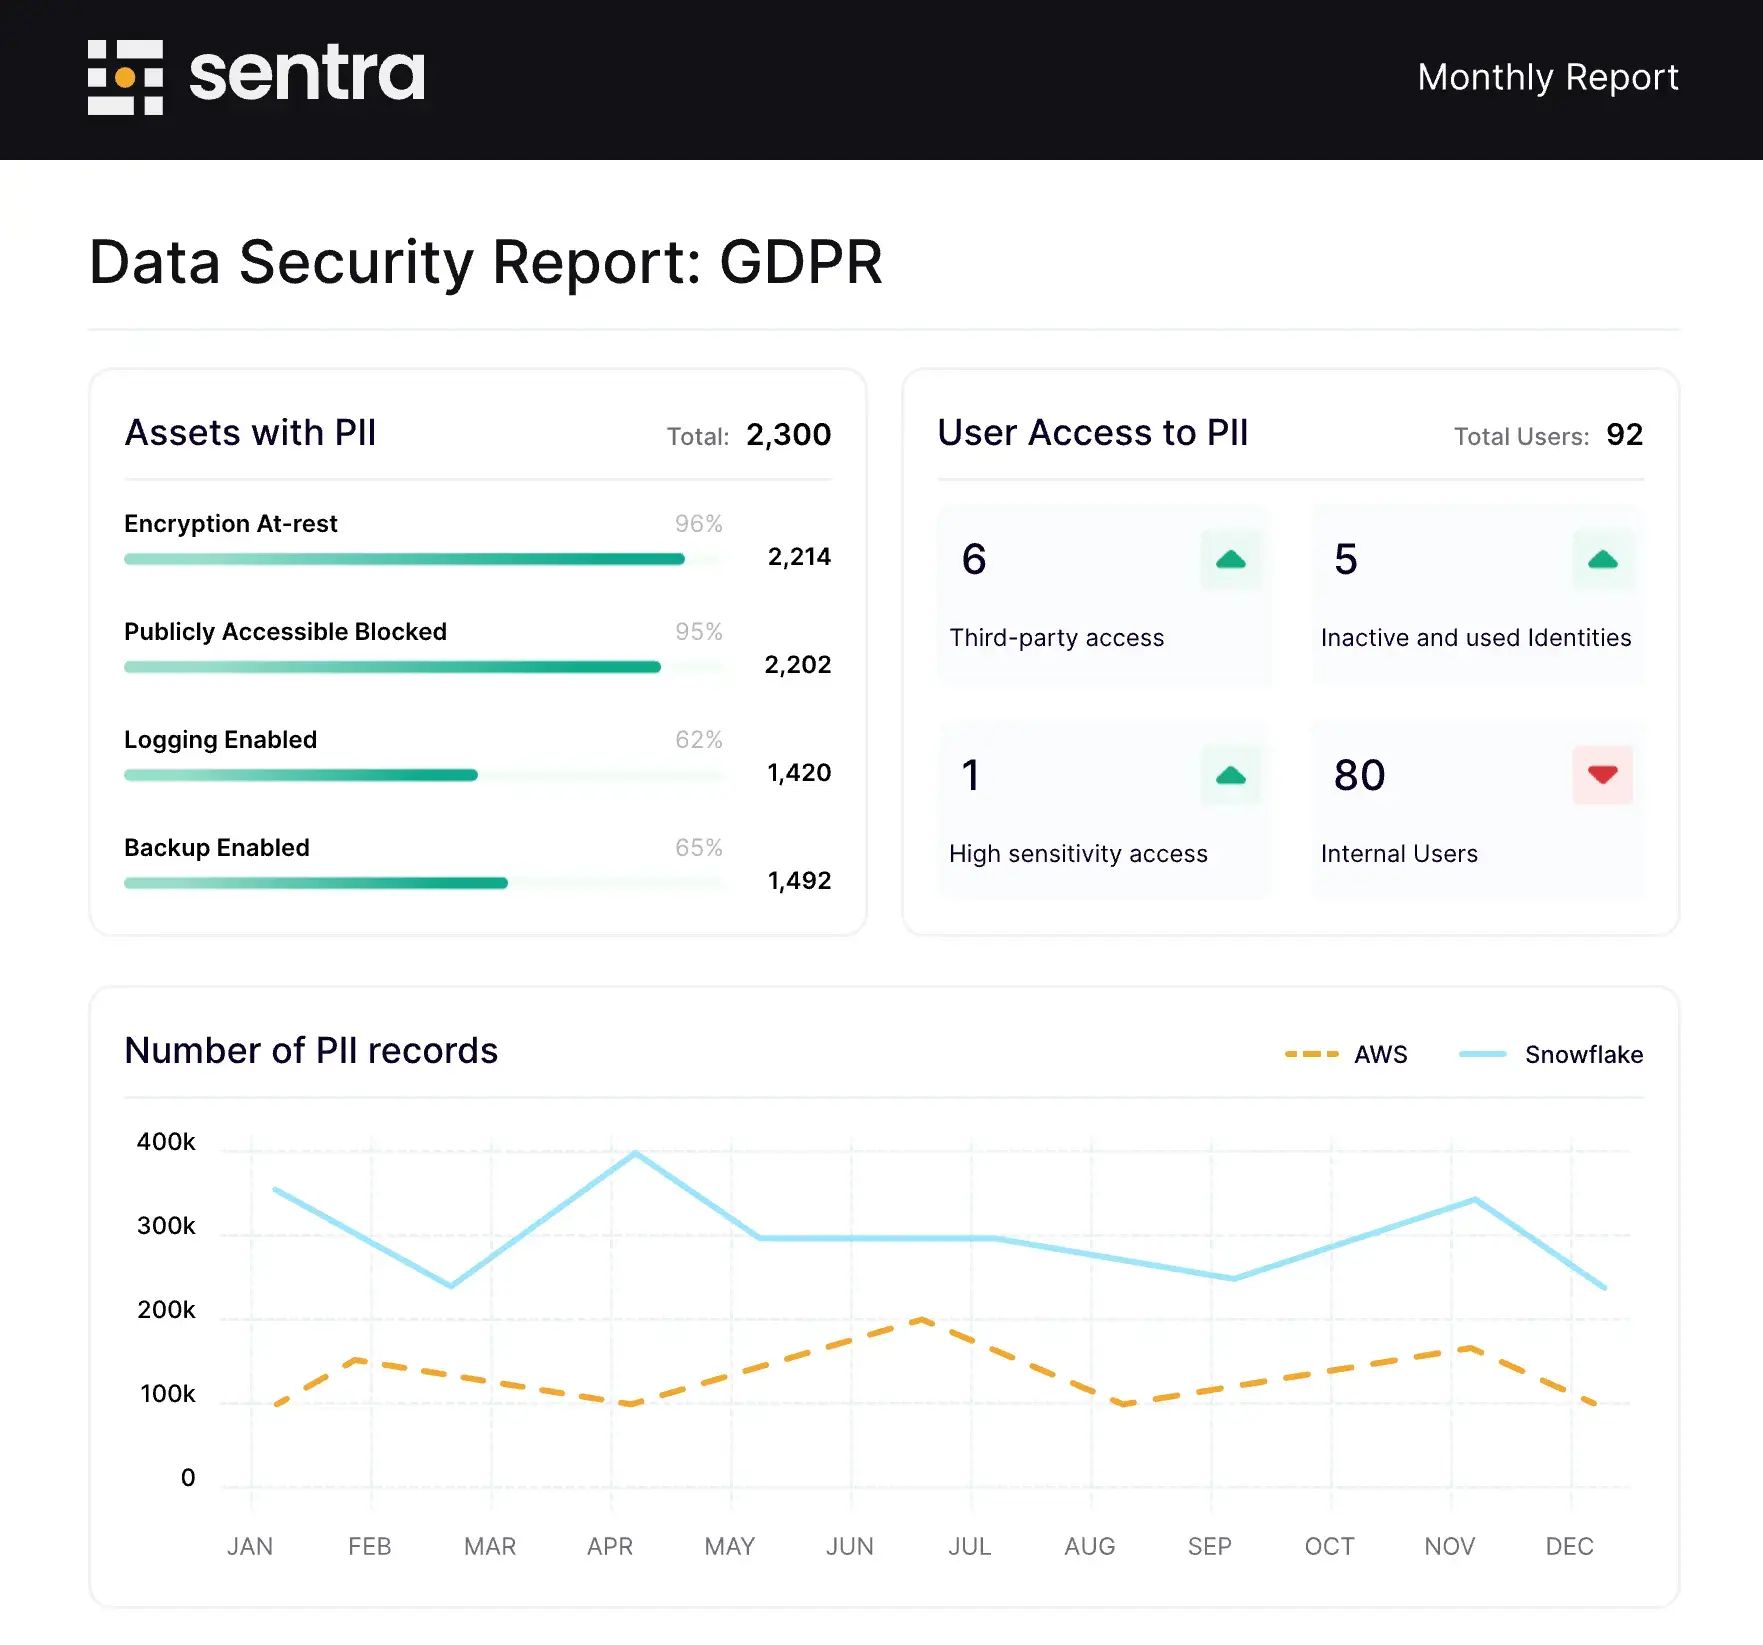The height and width of the screenshot is (1645, 1763).
Task: Click the red down-trend icon on Internal Users
Action: click(x=1604, y=775)
